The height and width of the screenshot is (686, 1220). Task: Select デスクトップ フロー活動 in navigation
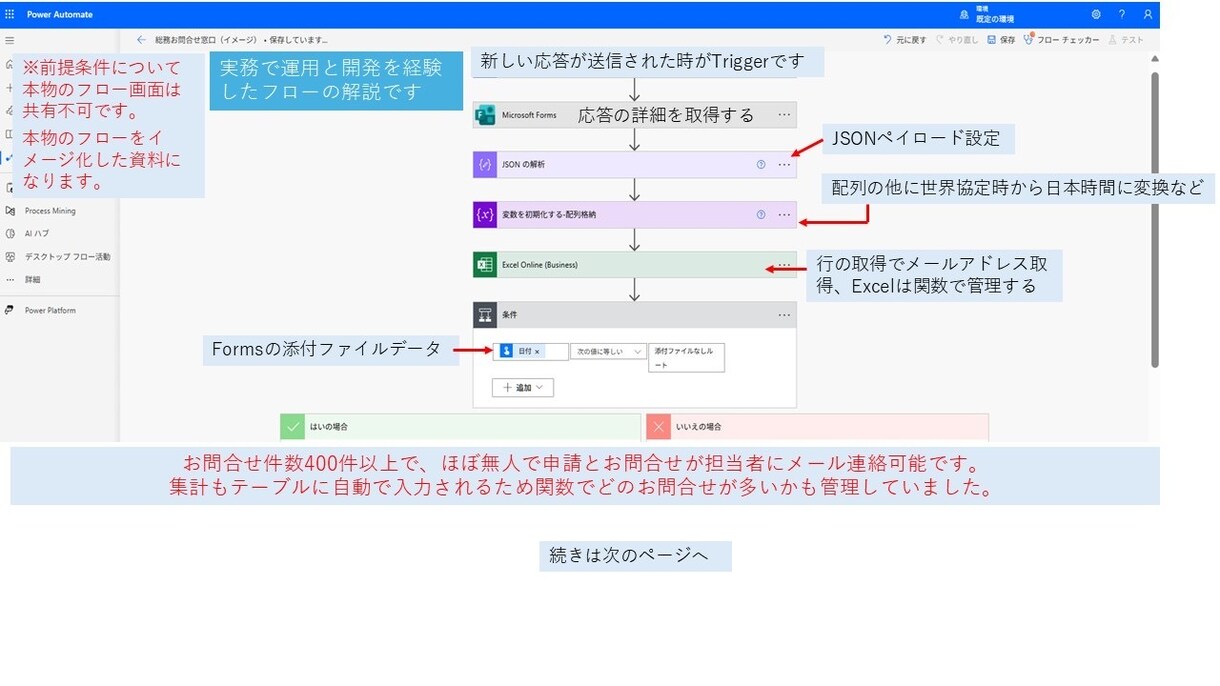[x=68, y=256]
